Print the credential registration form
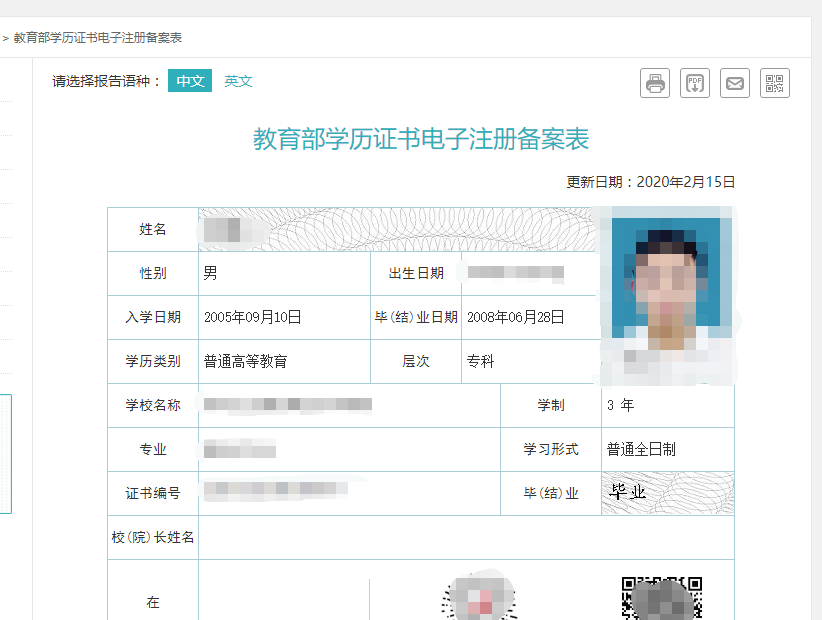Screen dimensions: 822x620 tap(655, 83)
